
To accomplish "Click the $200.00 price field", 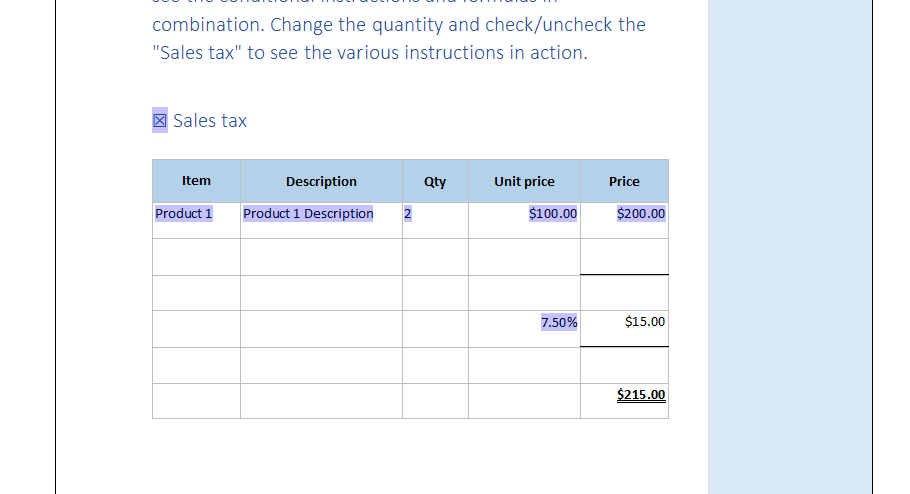I will pyautogui.click(x=641, y=214).
